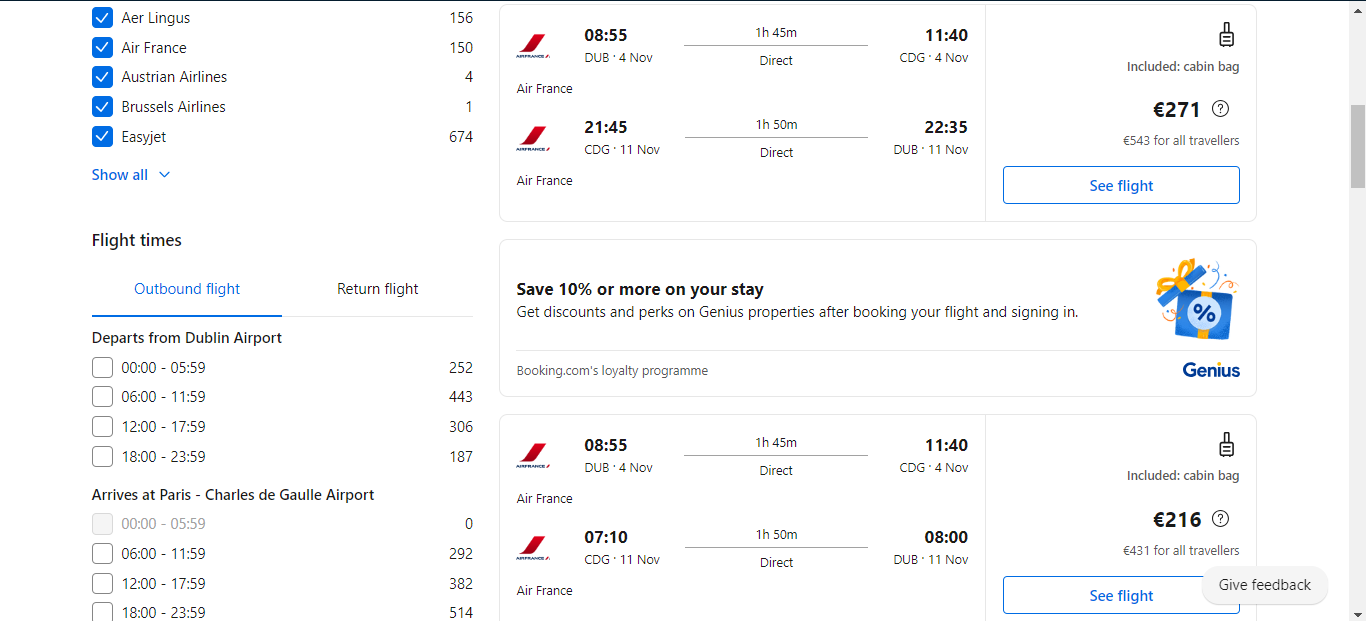1366x621 pixels.
Task: Click cabin bag icon on €271 flight
Action: [1227, 35]
